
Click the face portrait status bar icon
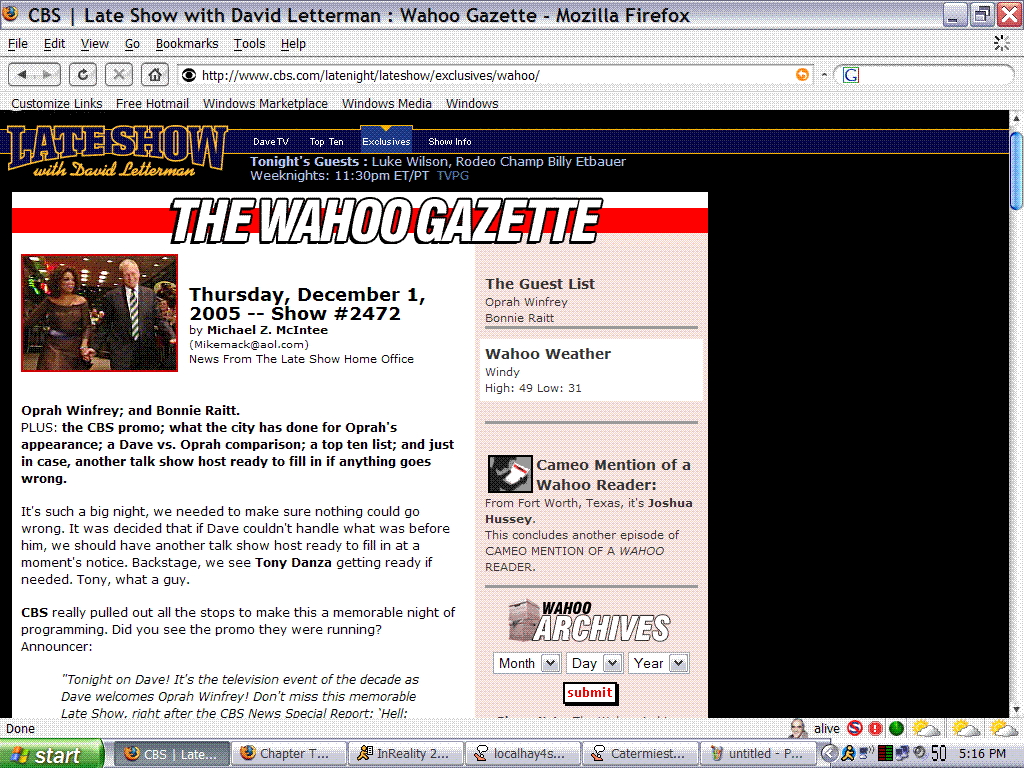(x=797, y=728)
